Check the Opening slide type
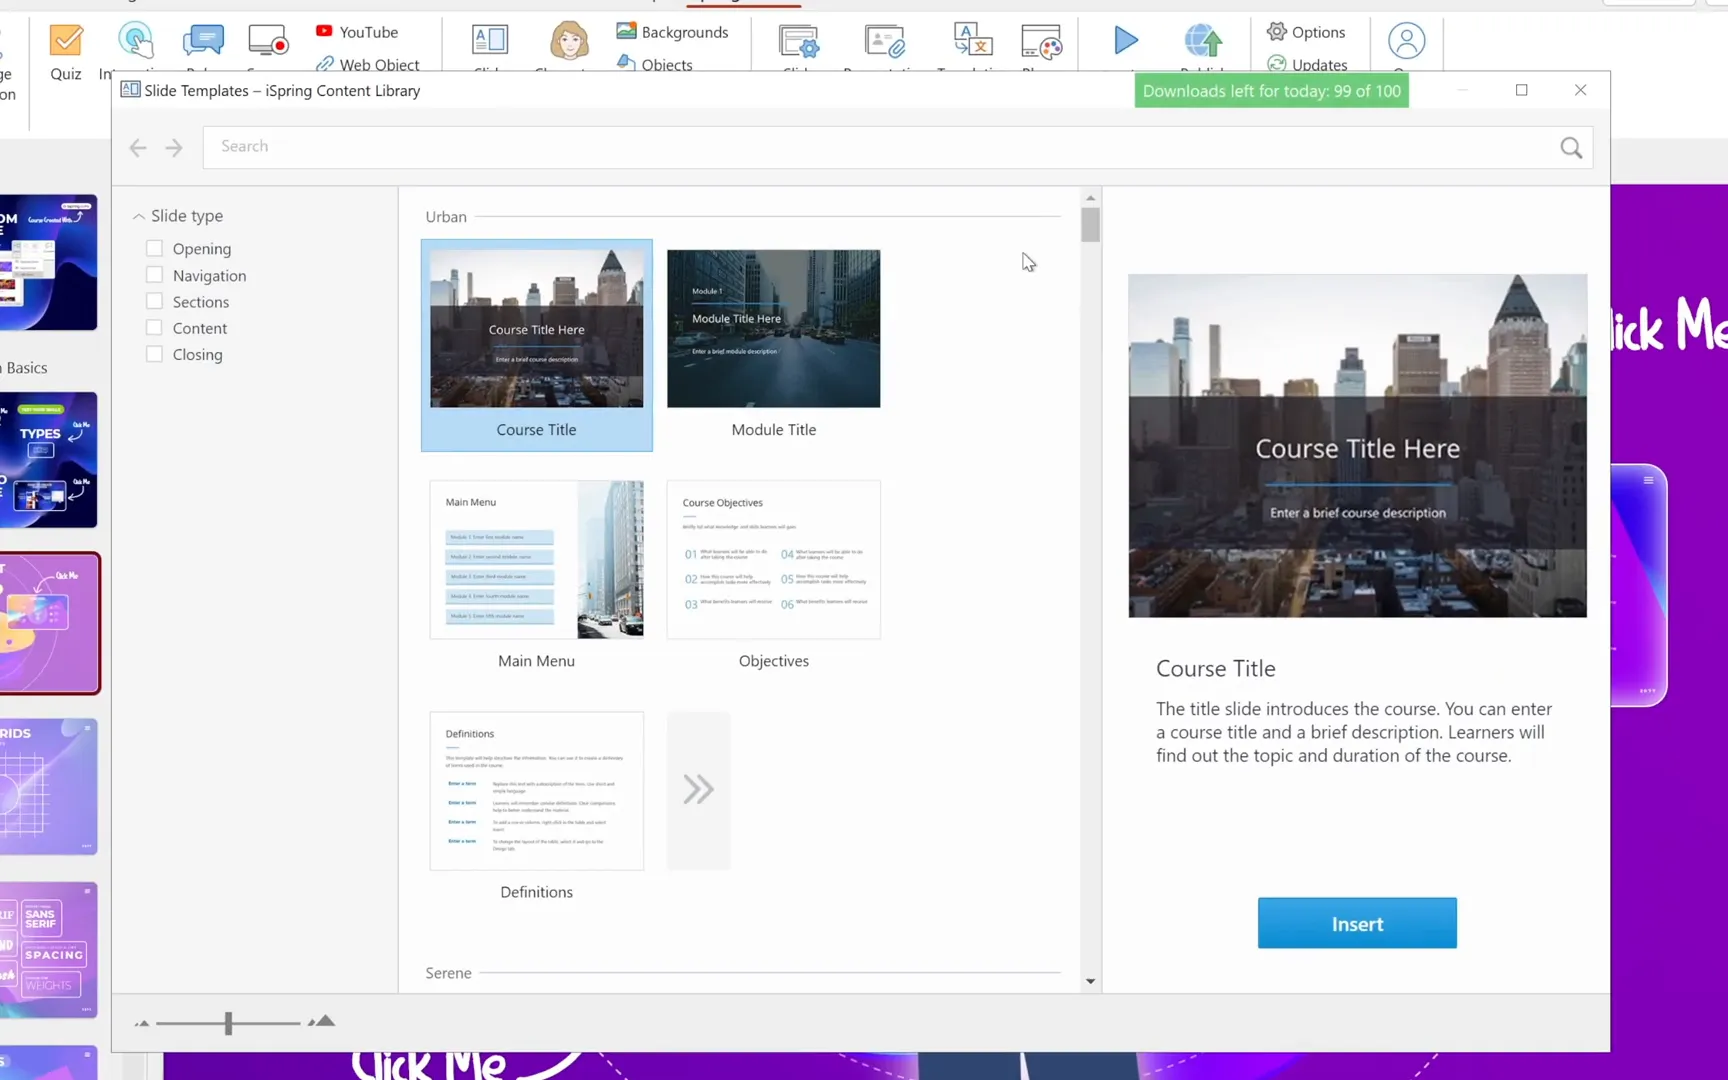This screenshot has height=1080, width=1728. click(154, 248)
